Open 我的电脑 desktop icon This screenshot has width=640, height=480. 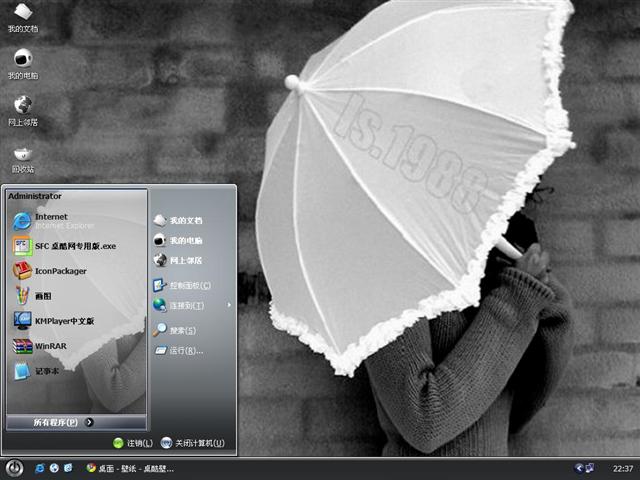23,64
